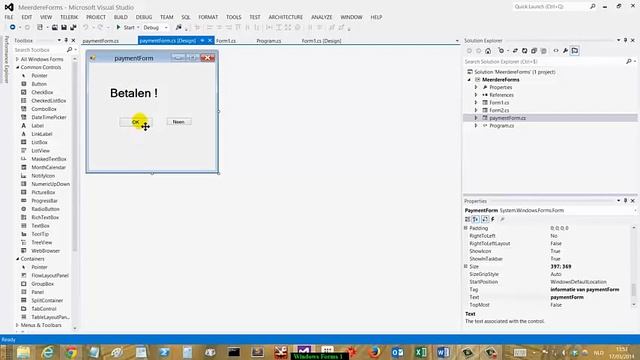The height and width of the screenshot is (360, 640).
Task: Open the DEBUG menu
Action: tap(144, 17)
